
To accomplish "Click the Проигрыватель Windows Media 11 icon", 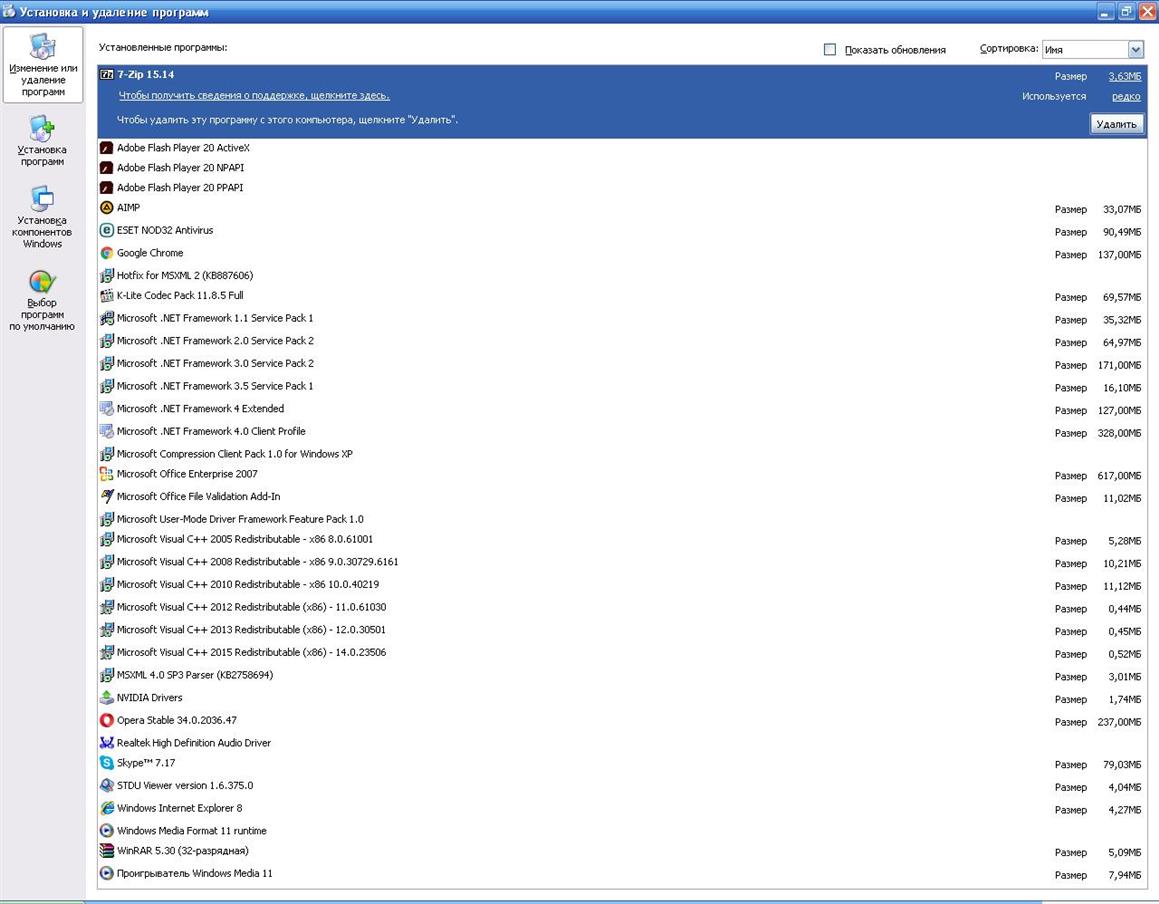I will pyautogui.click(x=106, y=874).
